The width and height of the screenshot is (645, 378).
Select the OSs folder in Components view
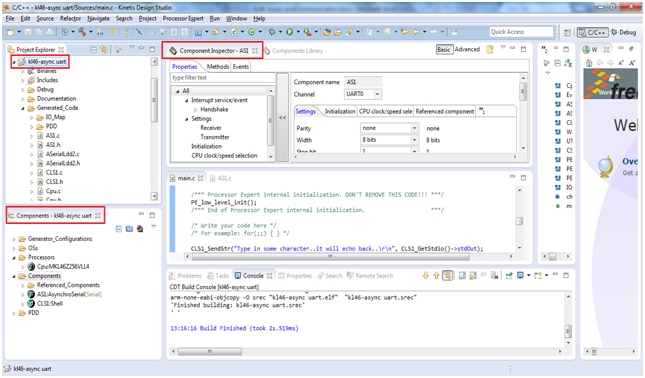click(32, 248)
